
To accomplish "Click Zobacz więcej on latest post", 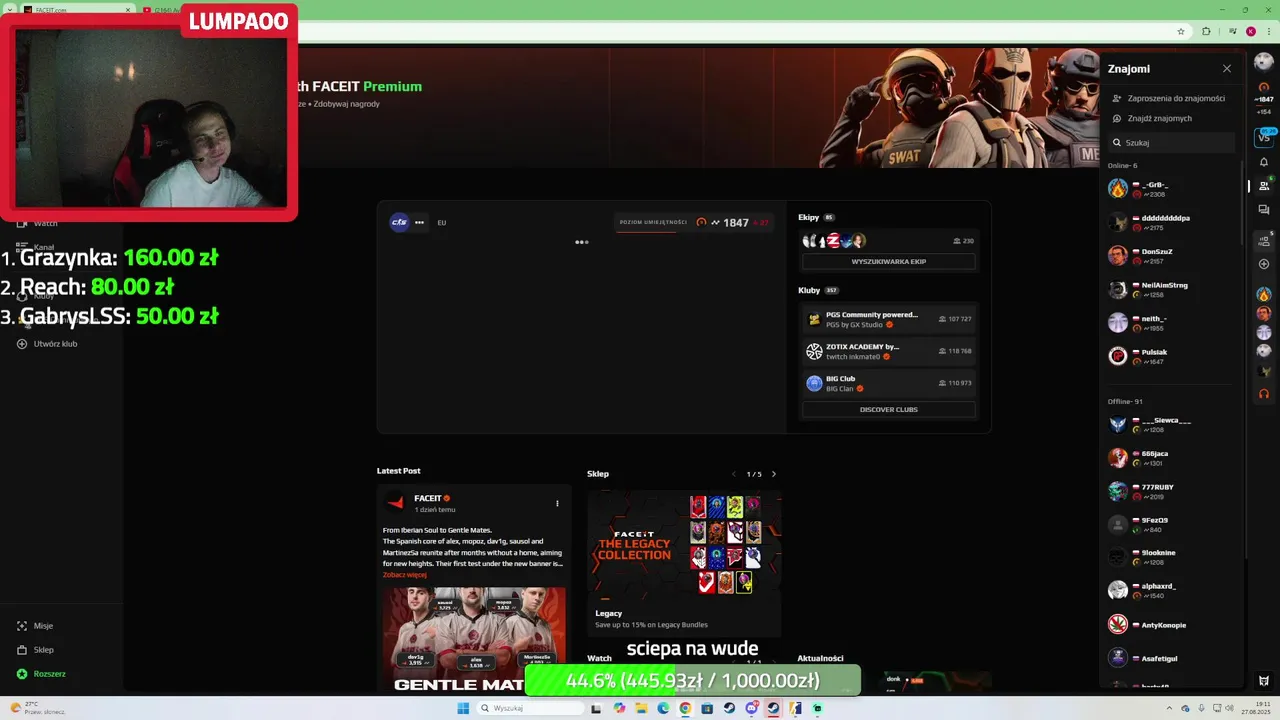I will pos(404,575).
